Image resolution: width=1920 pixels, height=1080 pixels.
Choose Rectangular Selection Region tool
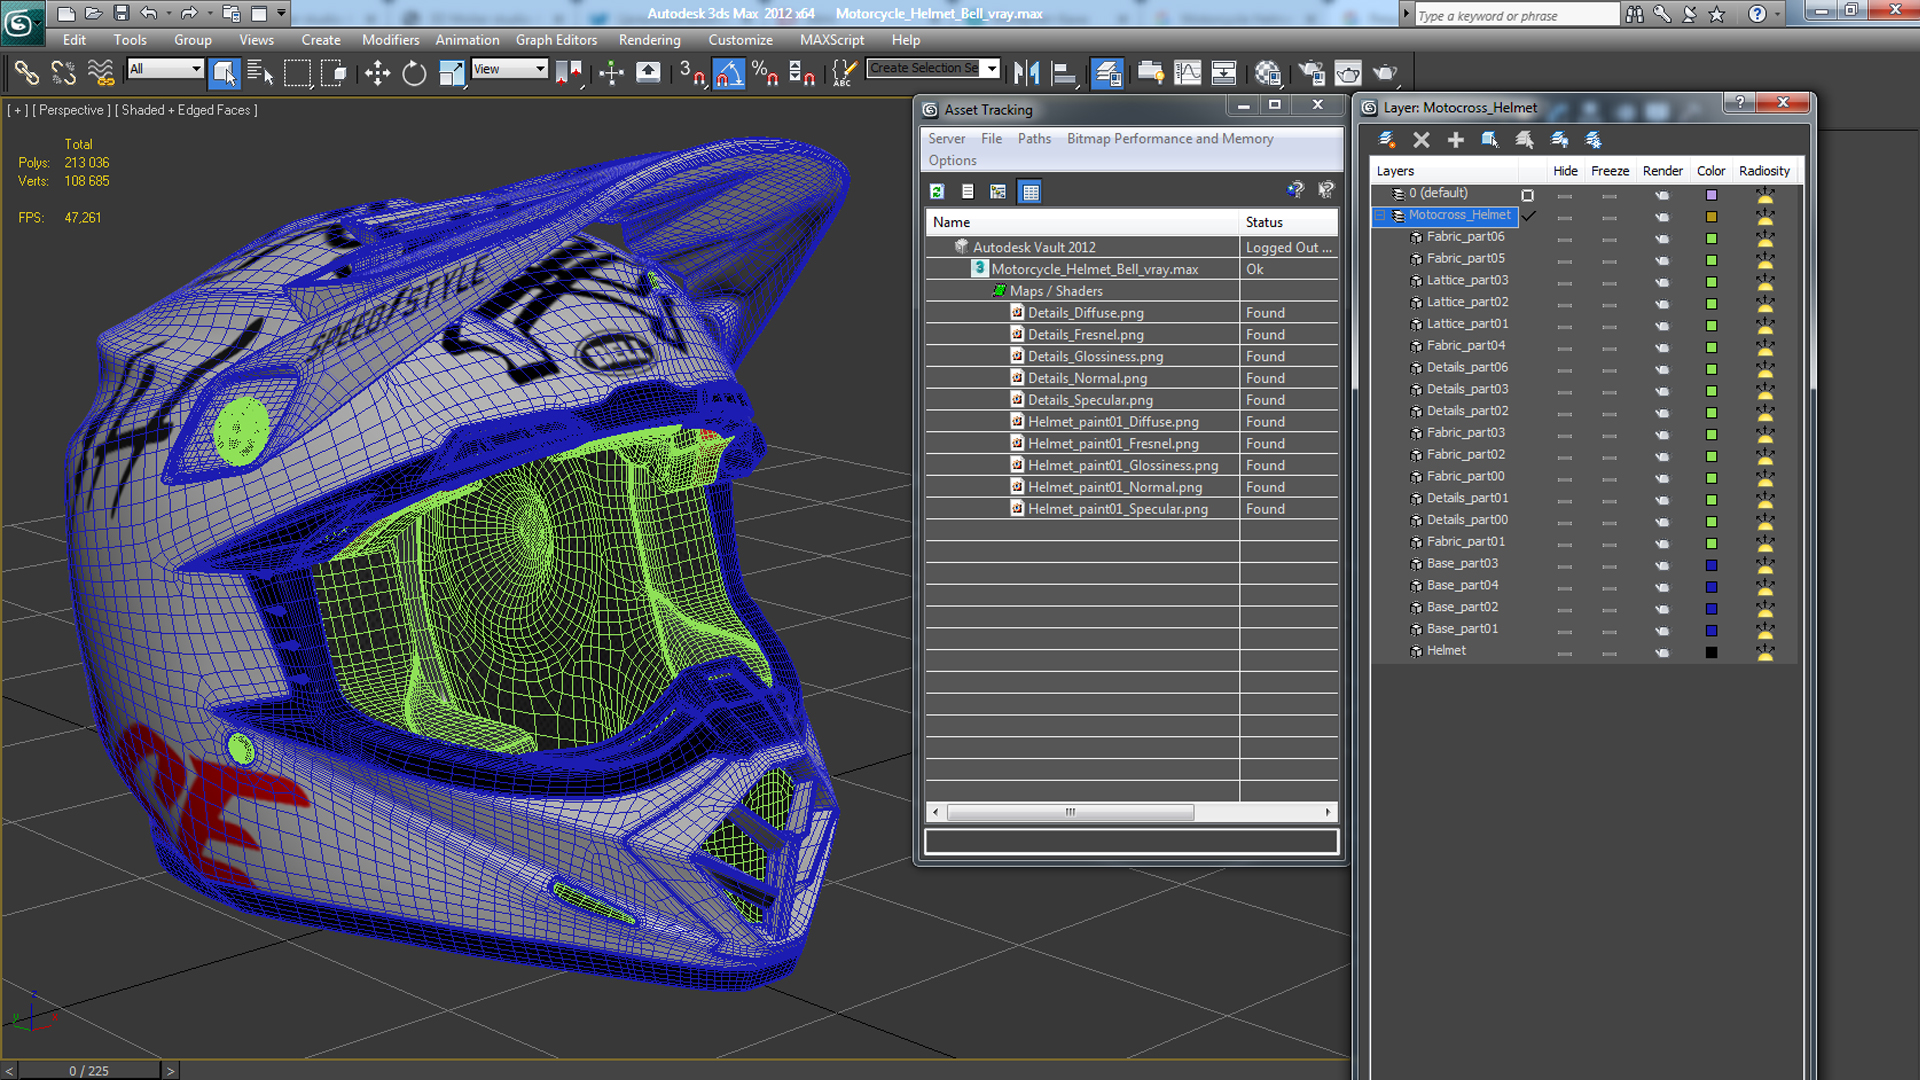click(297, 72)
